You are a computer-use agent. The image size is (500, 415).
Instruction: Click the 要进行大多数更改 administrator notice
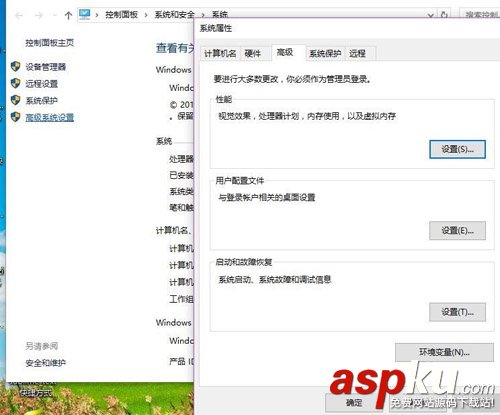point(292,79)
